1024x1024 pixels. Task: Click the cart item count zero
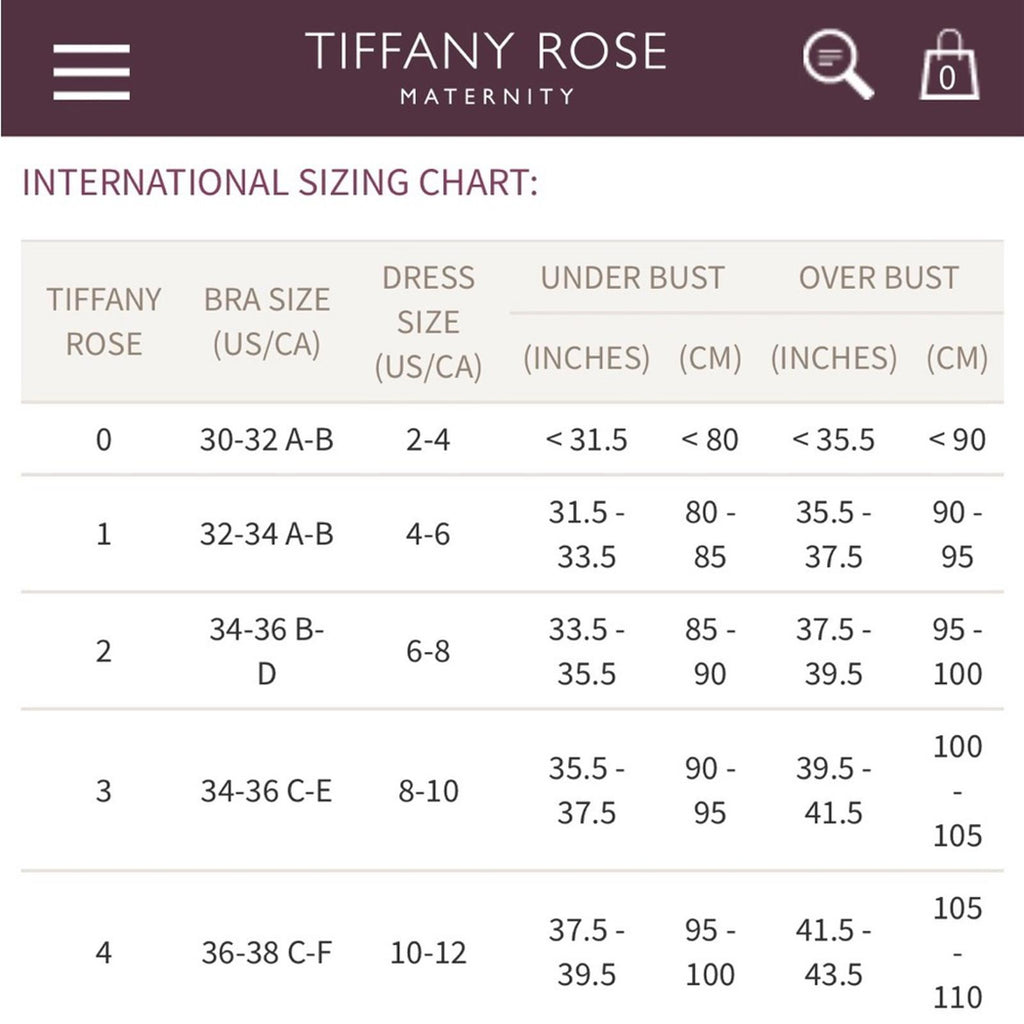948,78
